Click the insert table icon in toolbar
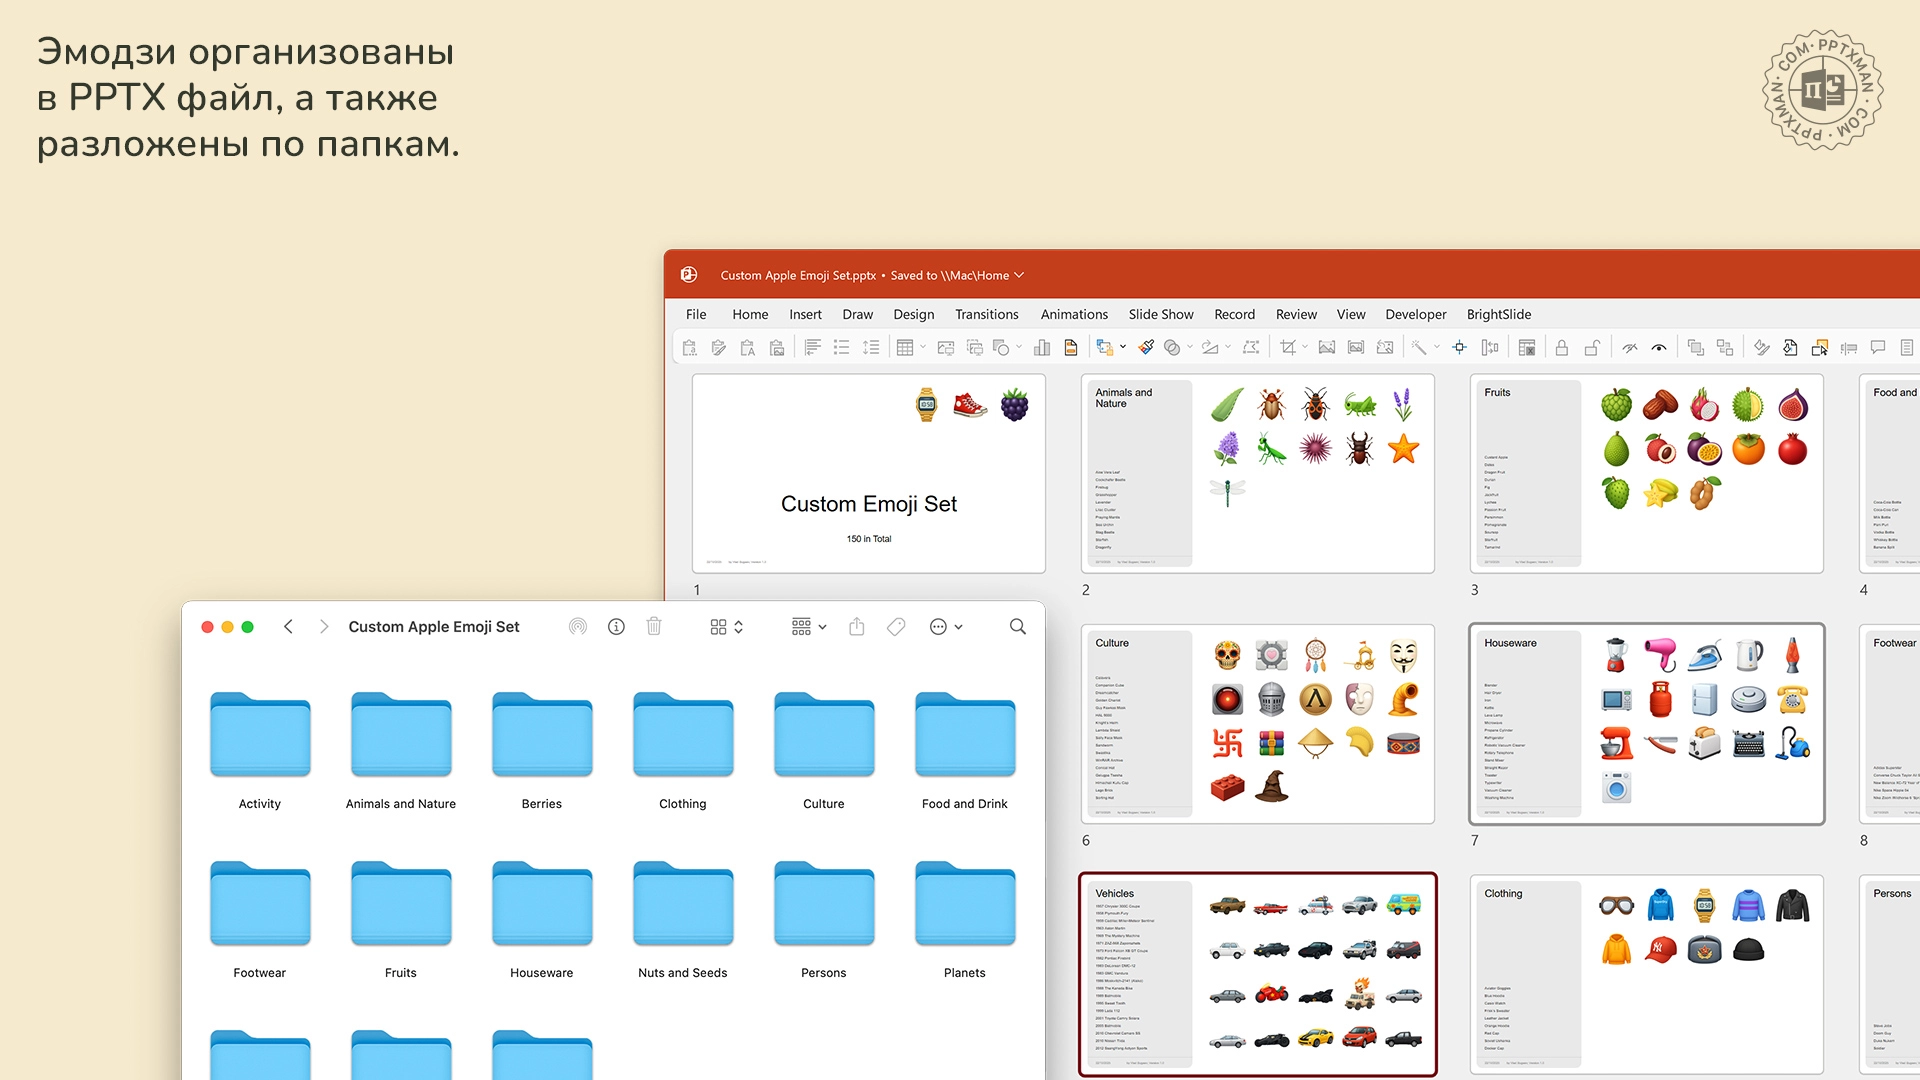 905,347
